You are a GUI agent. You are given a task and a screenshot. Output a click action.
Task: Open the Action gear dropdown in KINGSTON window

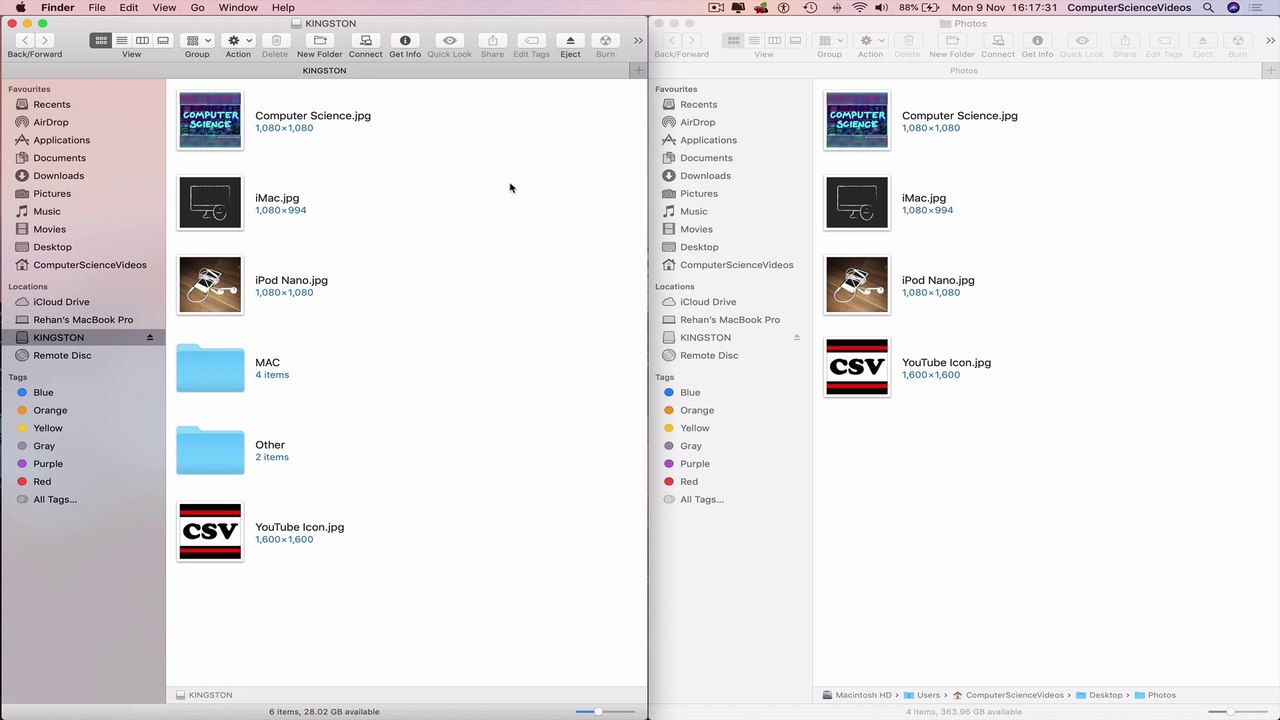(x=238, y=40)
